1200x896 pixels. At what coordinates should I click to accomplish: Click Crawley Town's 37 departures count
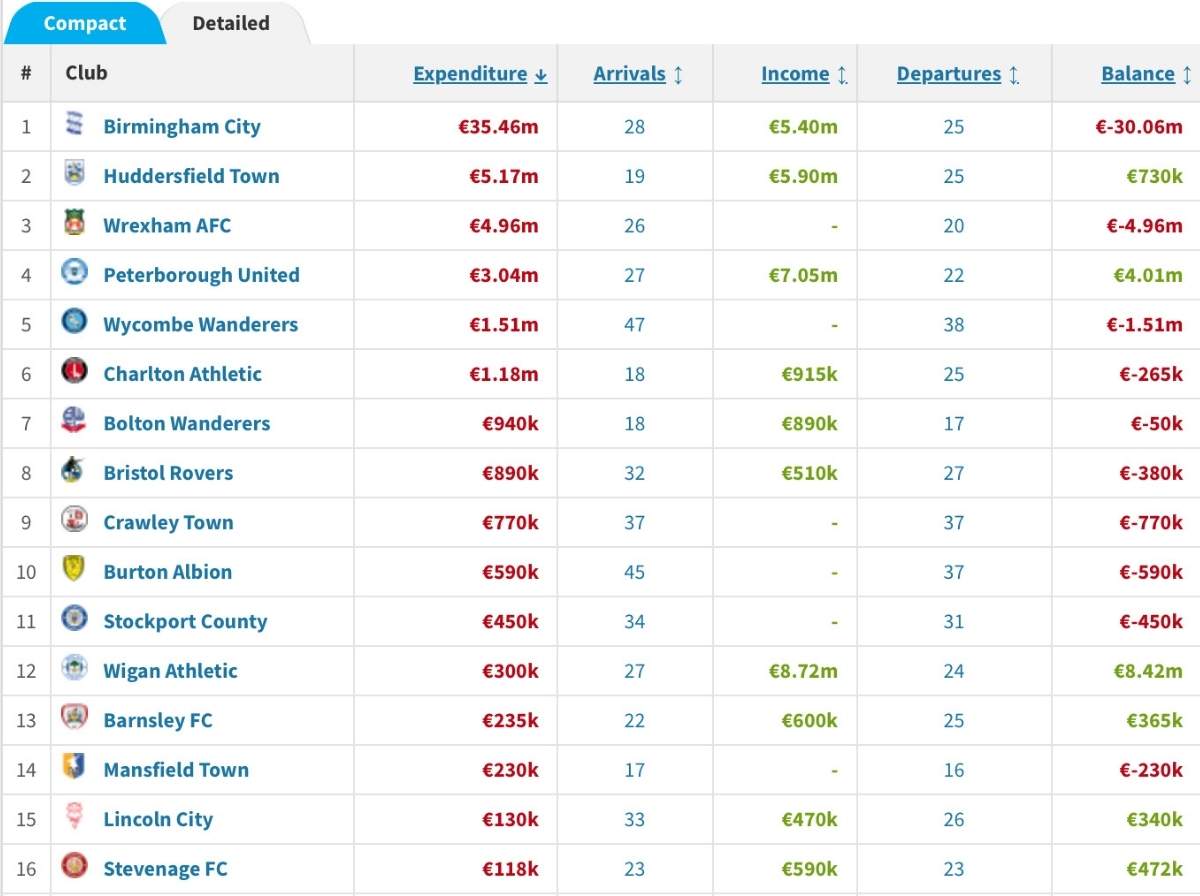(954, 523)
